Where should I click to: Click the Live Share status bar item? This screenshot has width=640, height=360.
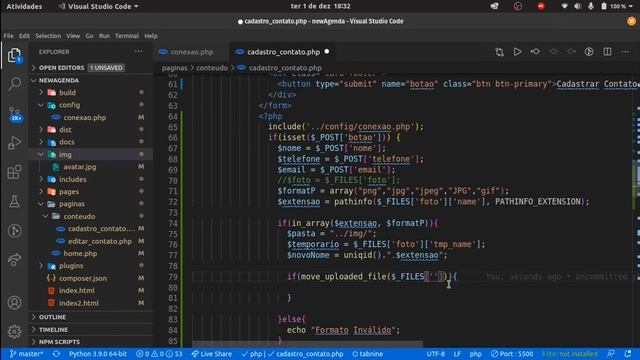211,354
